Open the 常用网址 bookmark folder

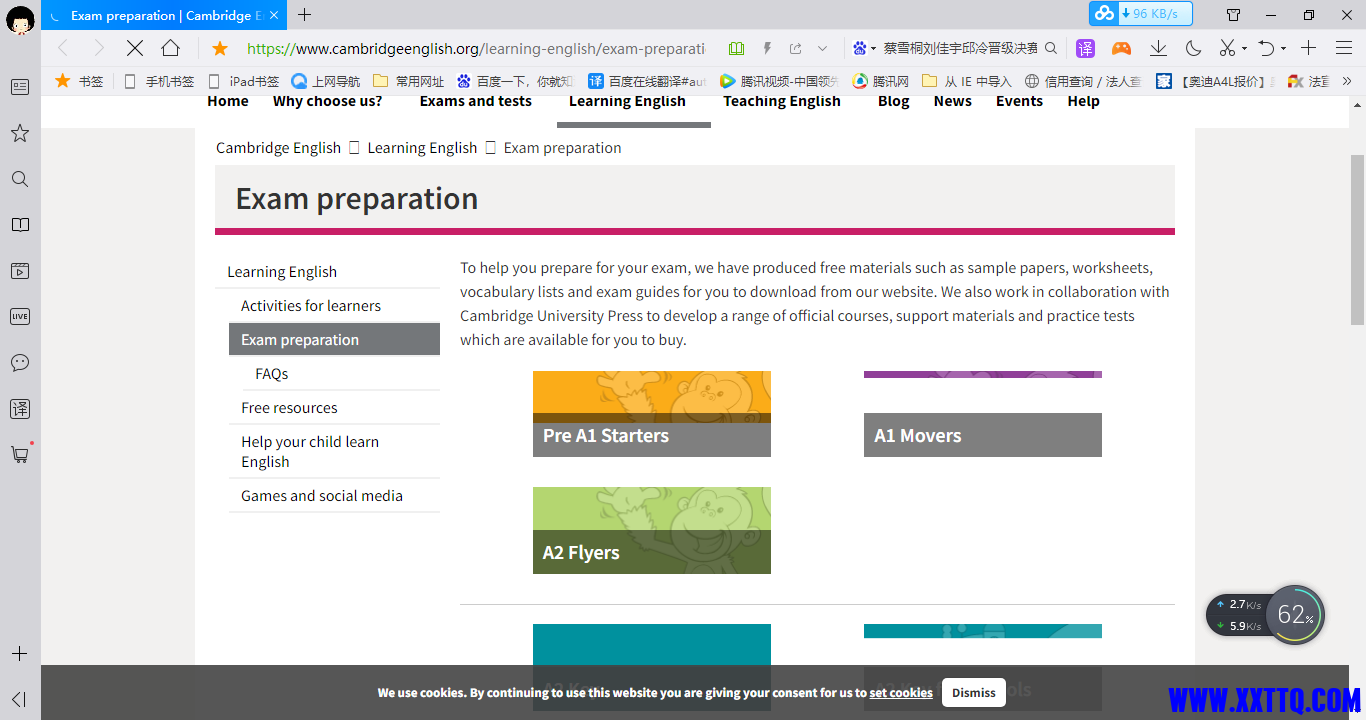[408, 81]
